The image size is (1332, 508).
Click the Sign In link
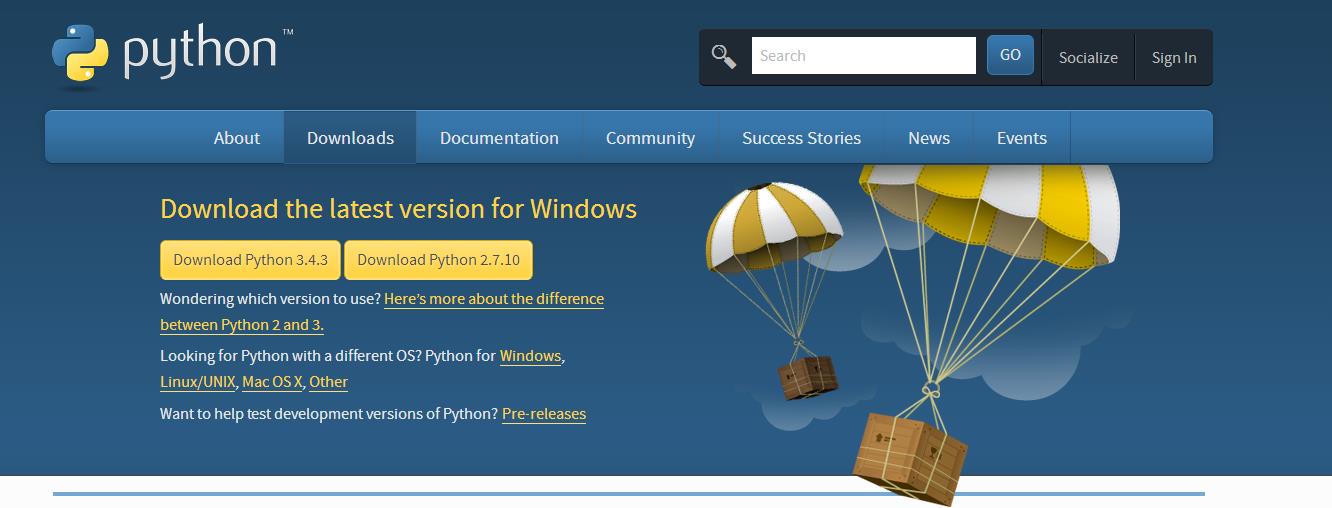pos(1174,57)
